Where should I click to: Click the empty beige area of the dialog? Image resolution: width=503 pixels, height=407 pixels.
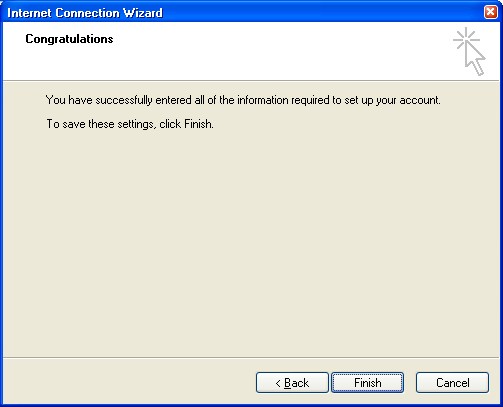(x=251, y=240)
